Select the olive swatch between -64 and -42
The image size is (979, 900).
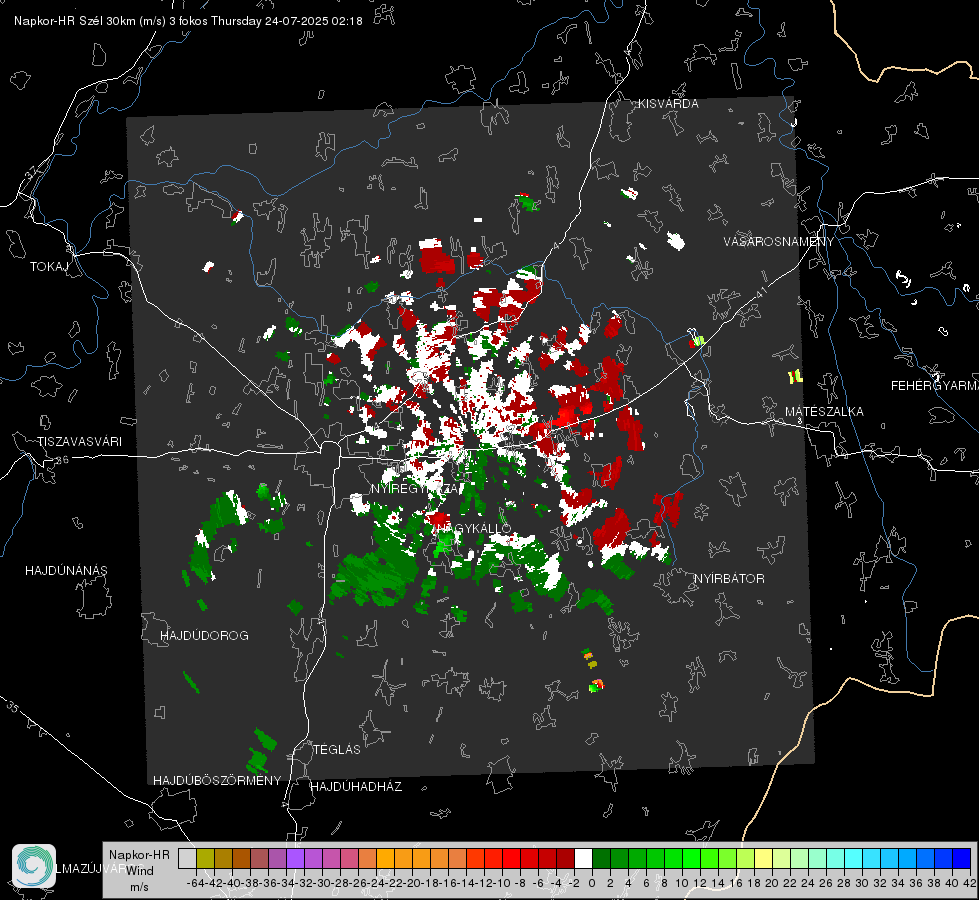205,858
